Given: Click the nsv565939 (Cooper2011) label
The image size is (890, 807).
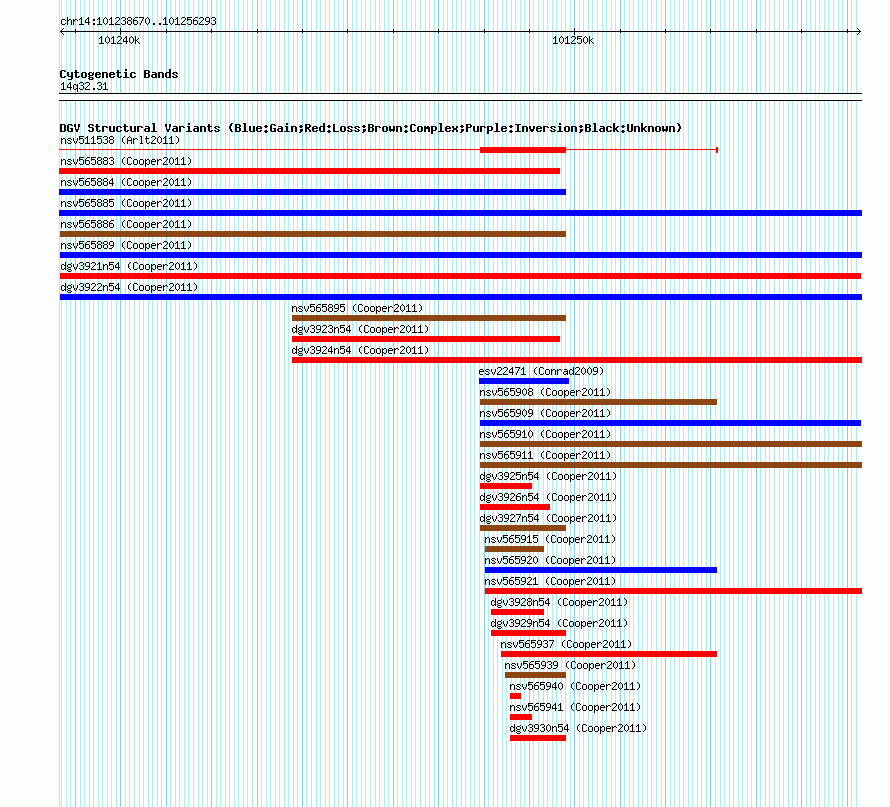Looking at the screenshot, I should click(570, 665).
